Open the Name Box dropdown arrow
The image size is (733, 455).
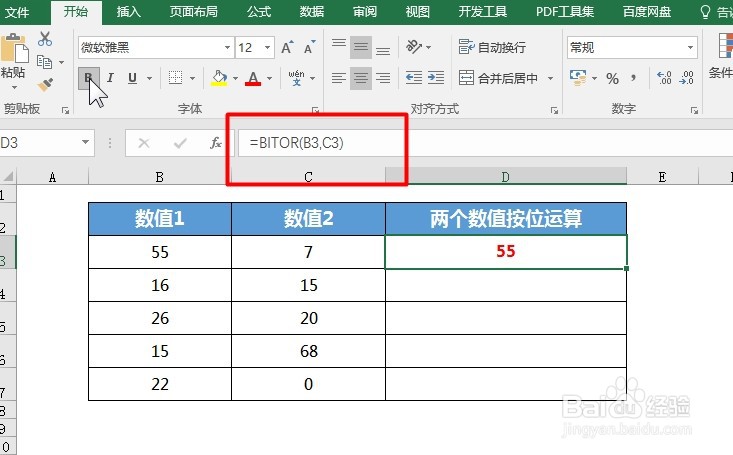pos(85,142)
